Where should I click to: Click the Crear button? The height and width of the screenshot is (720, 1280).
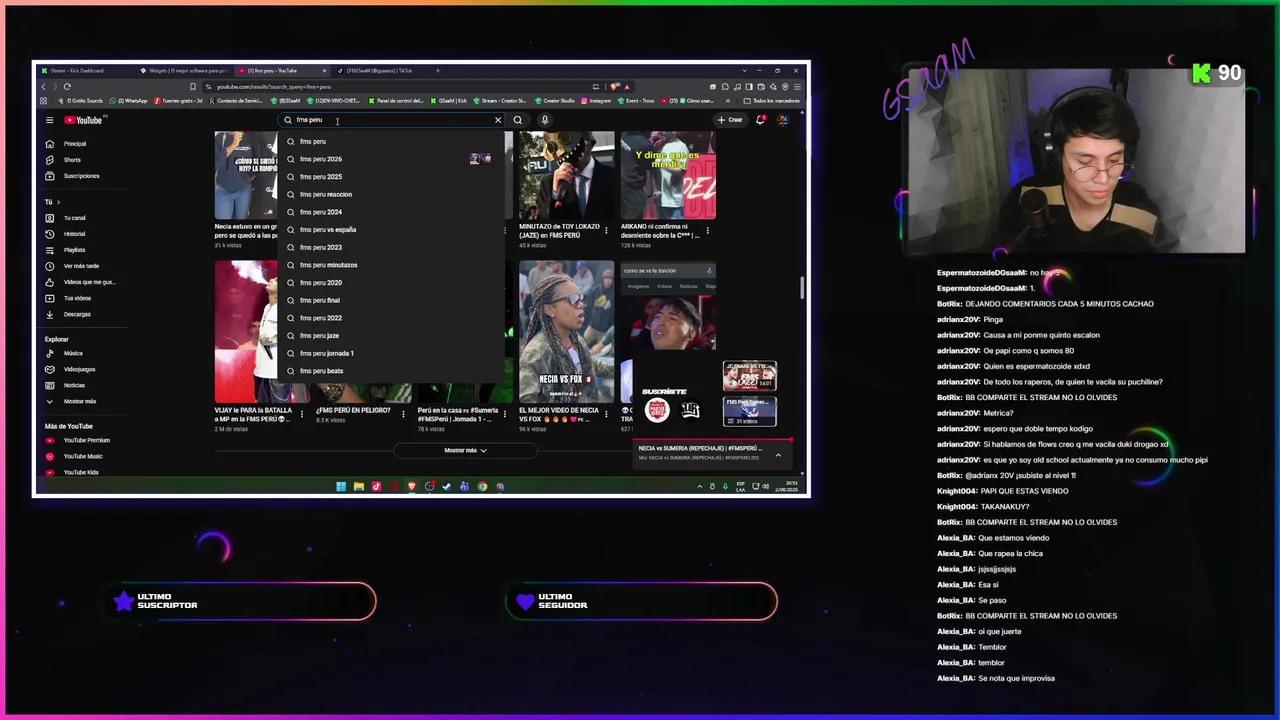pyautogui.click(x=730, y=120)
